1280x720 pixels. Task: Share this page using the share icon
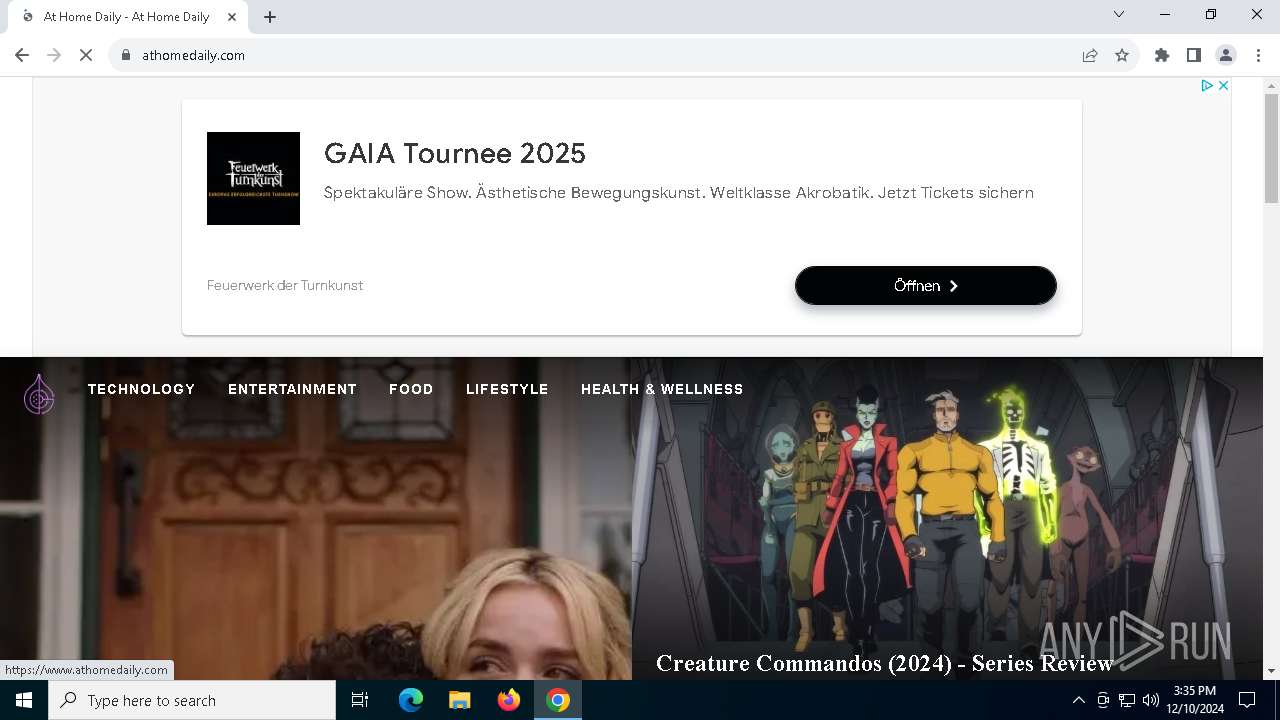[1090, 55]
